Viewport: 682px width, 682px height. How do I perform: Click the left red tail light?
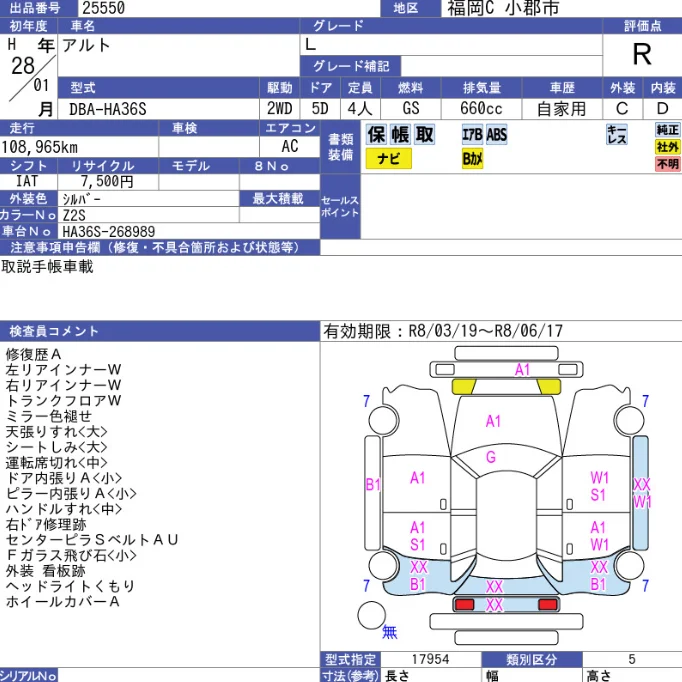[x=464, y=604]
